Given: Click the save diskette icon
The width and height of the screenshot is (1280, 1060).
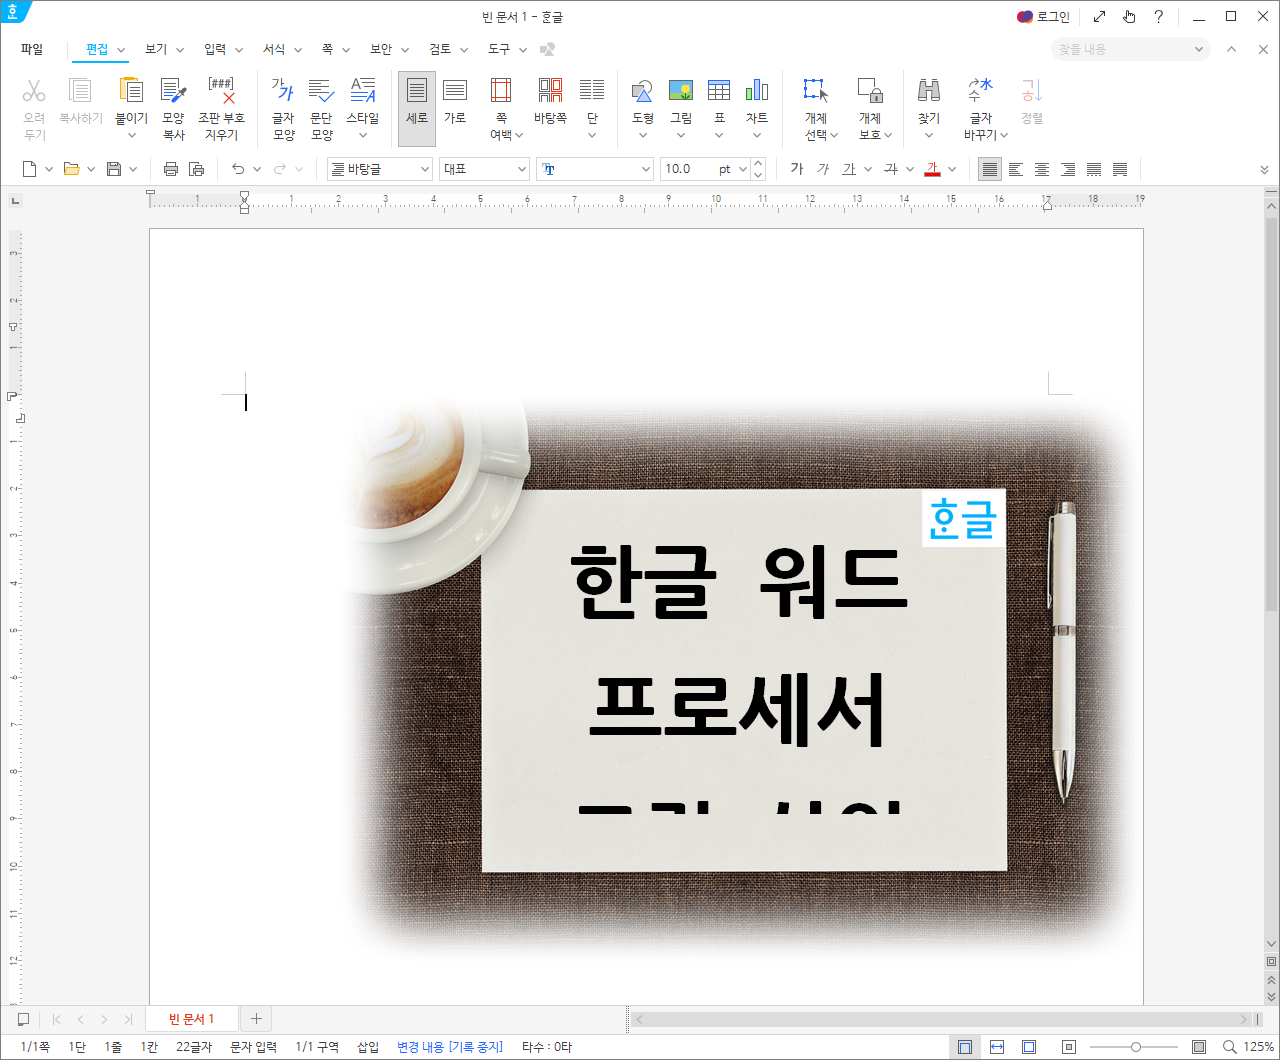Looking at the screenshot, I should tap(114, 169).
